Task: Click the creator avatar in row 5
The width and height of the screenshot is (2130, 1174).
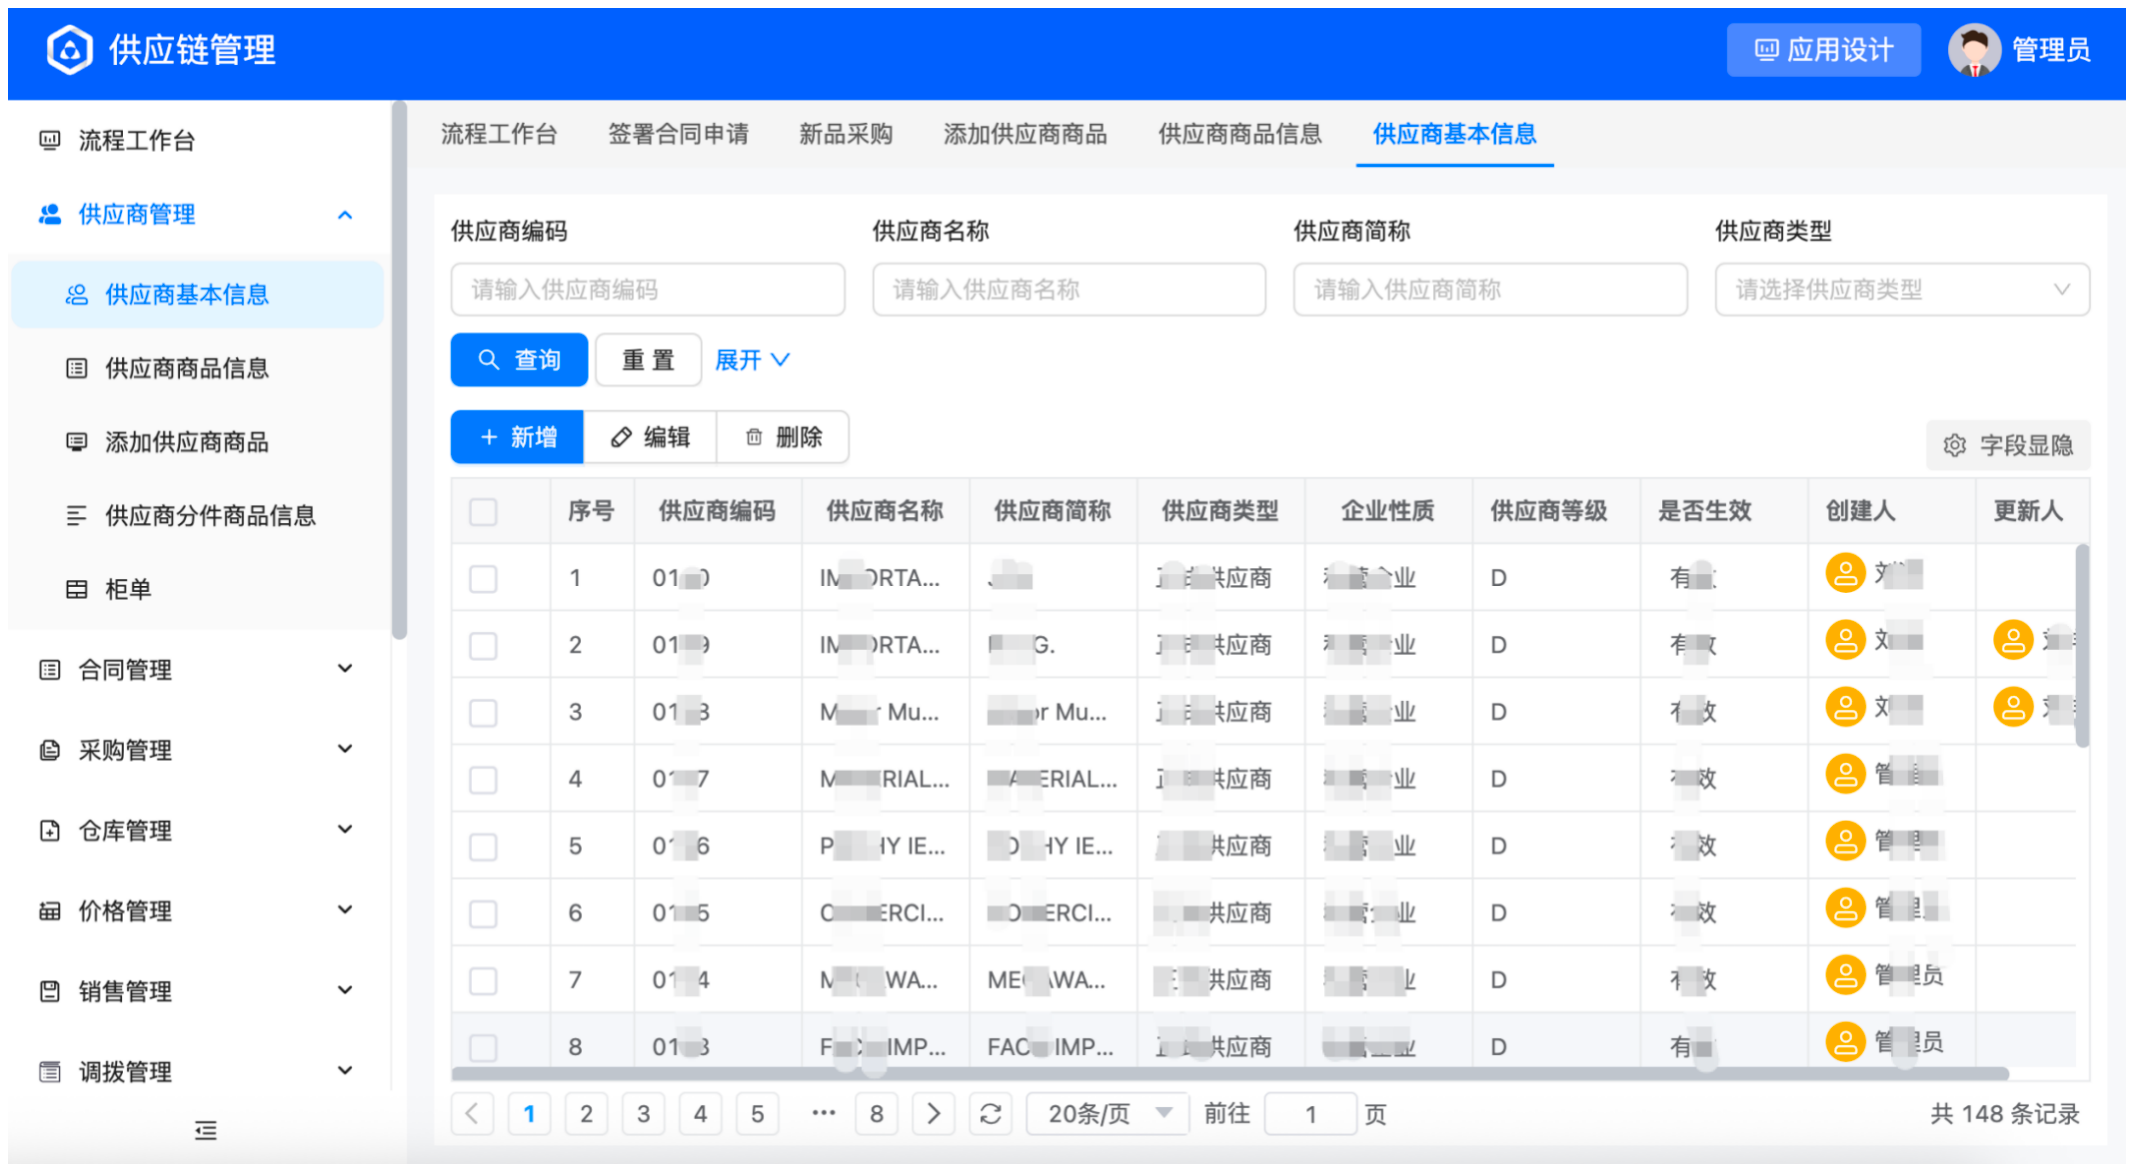Action: coord(1846,841)
